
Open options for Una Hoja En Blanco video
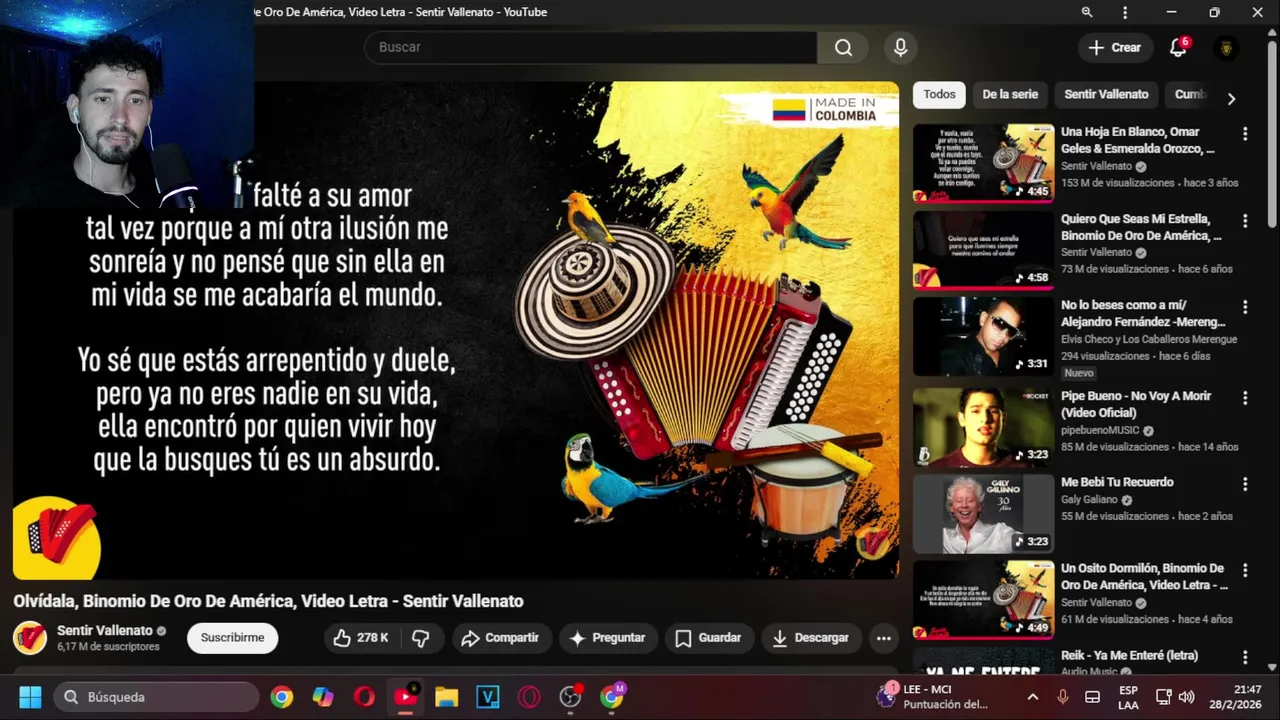(1245, 134)
